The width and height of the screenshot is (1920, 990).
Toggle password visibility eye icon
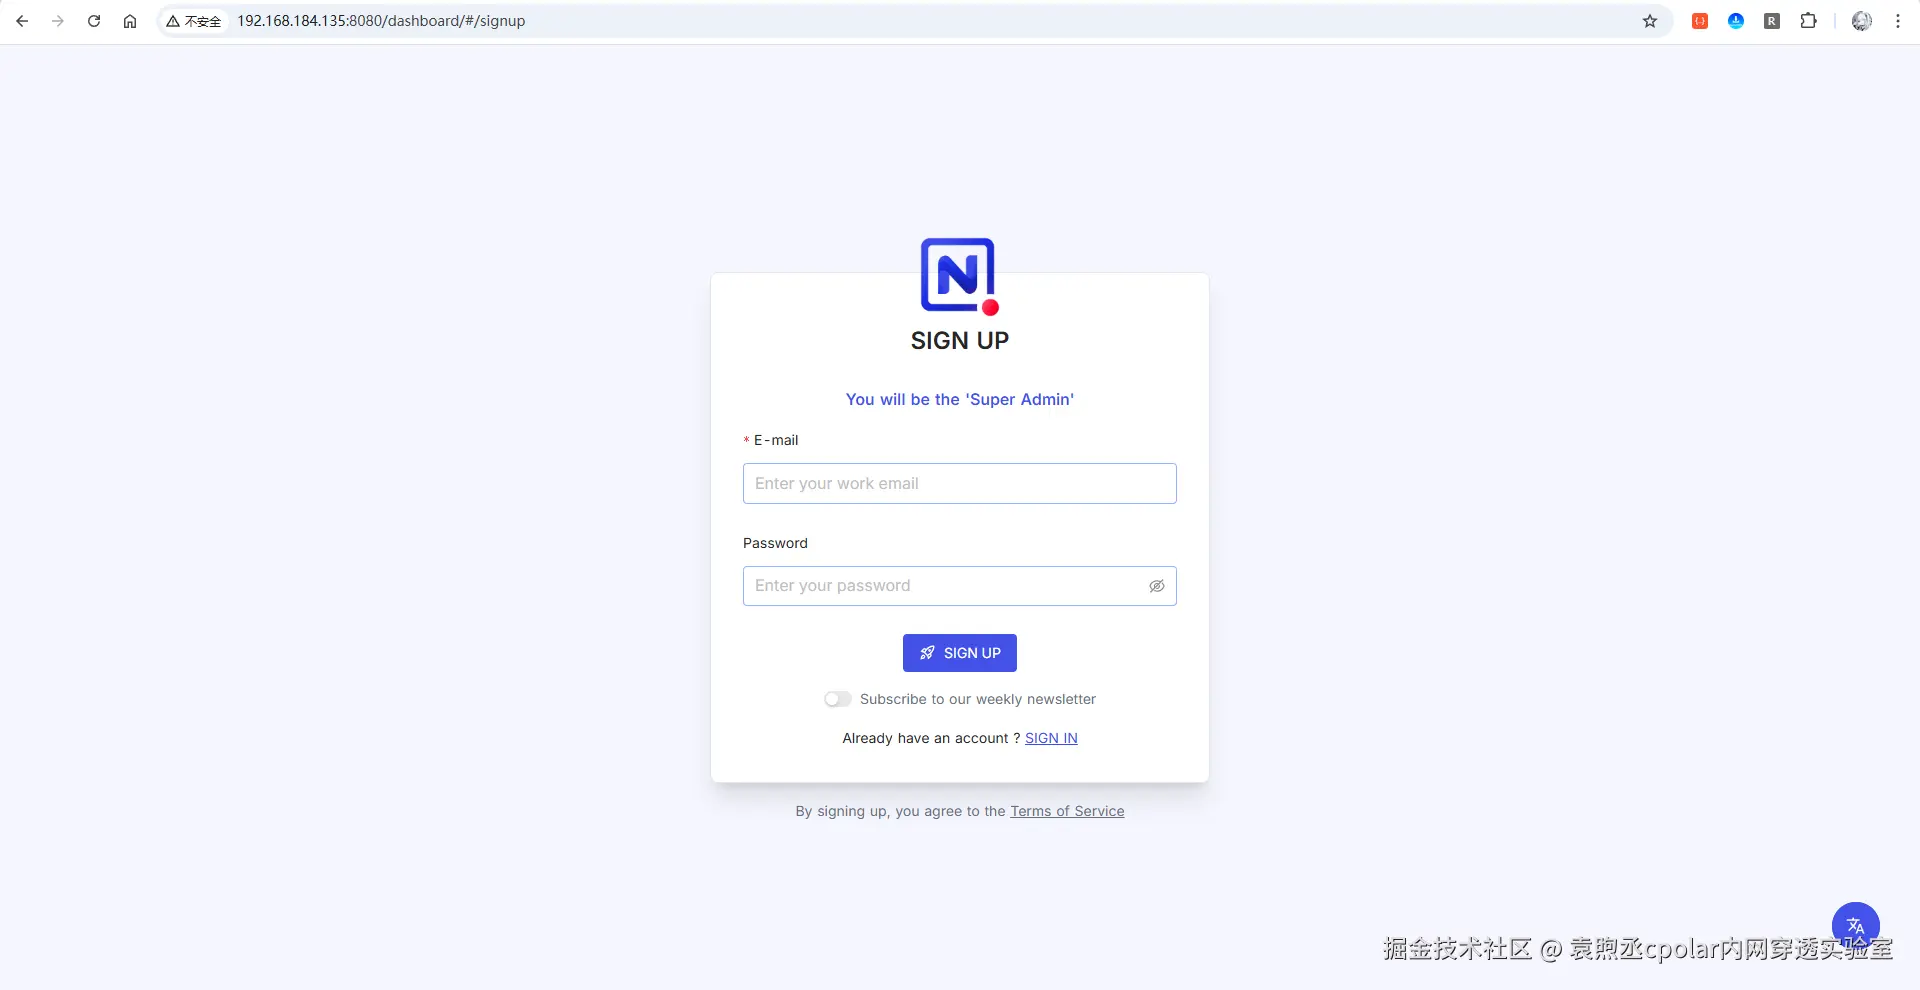pos(1157,586)
